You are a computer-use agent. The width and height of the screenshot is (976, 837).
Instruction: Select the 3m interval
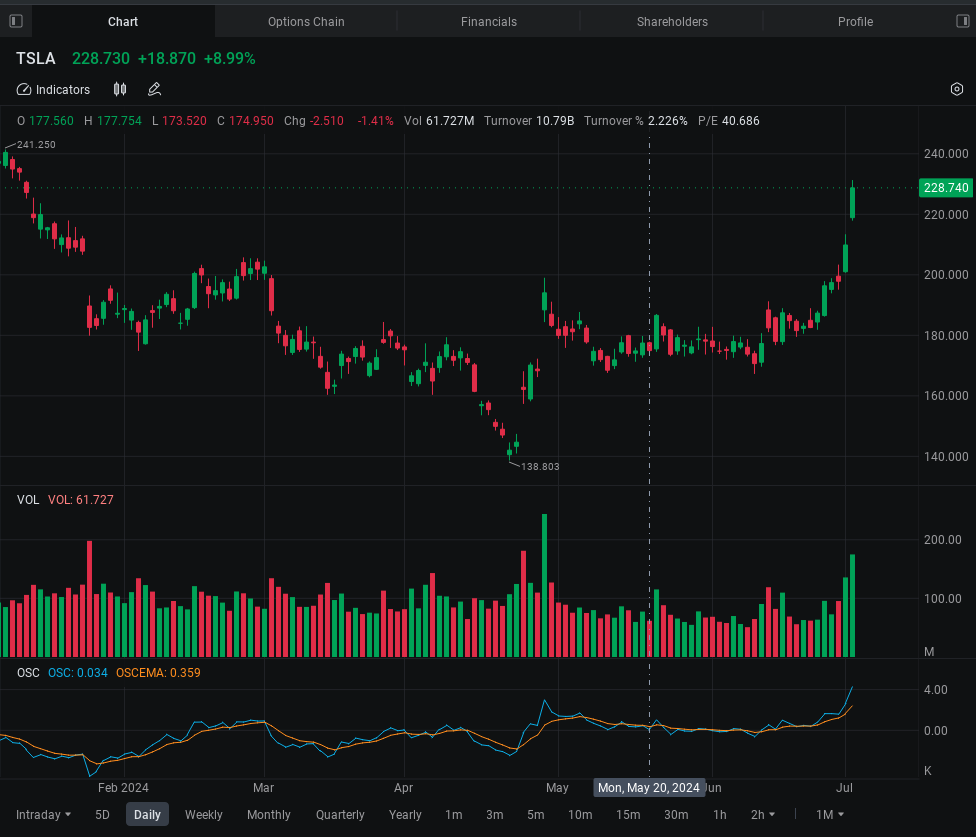[495, 815]
